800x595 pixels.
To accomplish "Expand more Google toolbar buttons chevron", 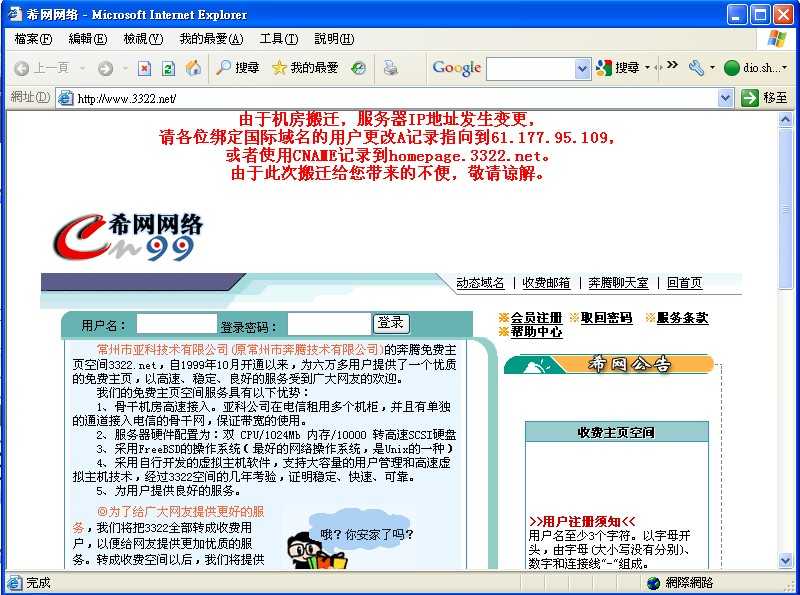I will pyautogui.click(x=672, y=65).
